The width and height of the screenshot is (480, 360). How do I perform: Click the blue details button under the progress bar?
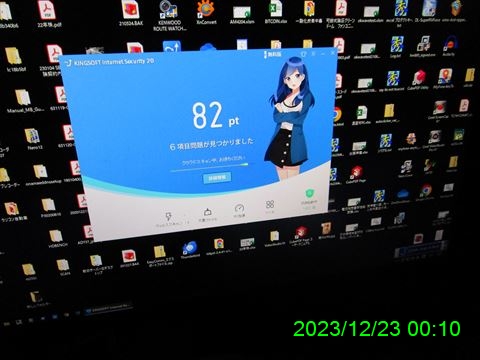click(217, 178)
